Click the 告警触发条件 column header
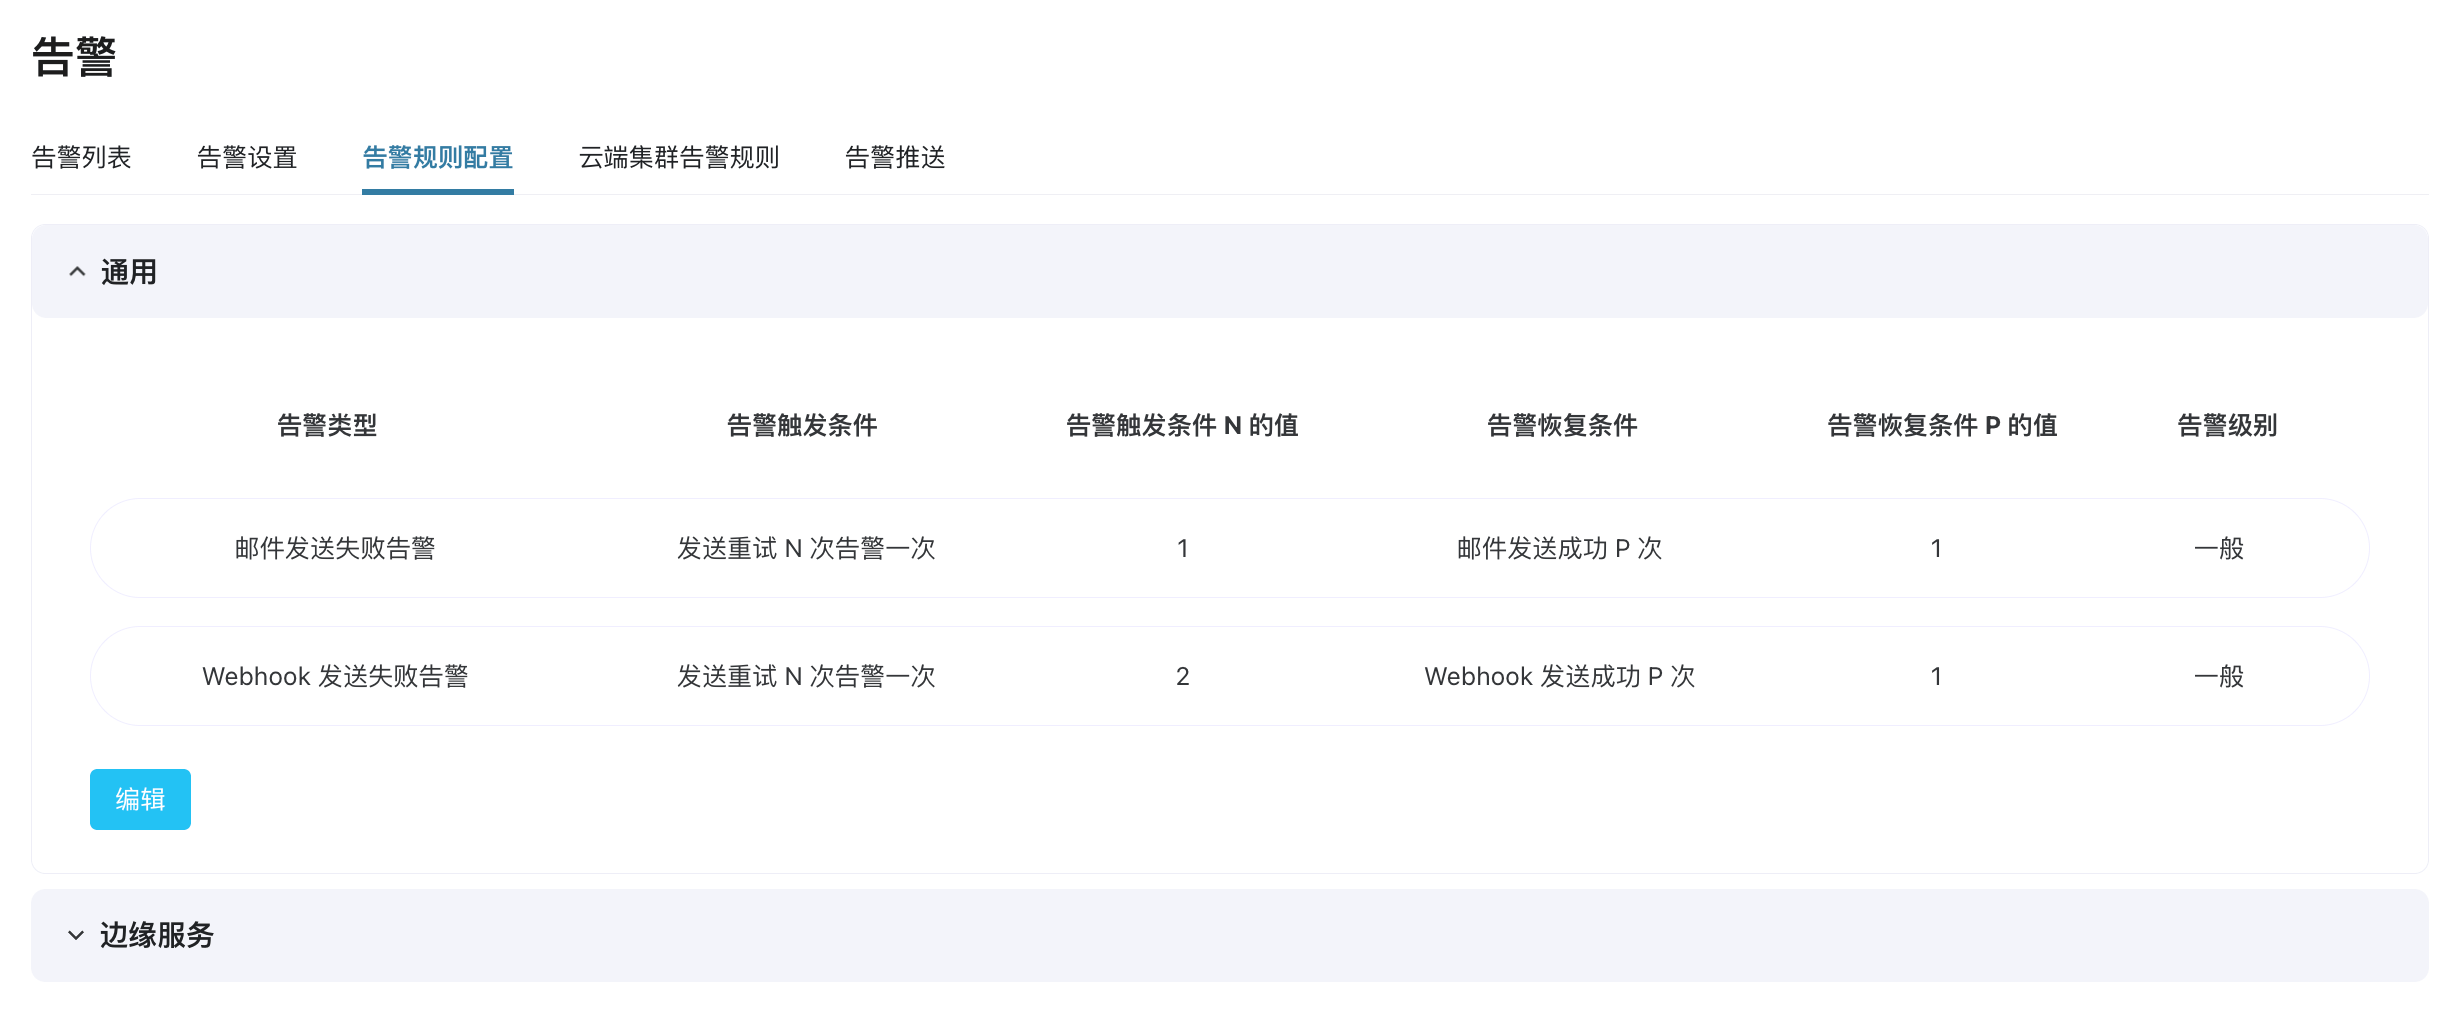The height and width of the screenshot is (1012, 2456). 802,426
